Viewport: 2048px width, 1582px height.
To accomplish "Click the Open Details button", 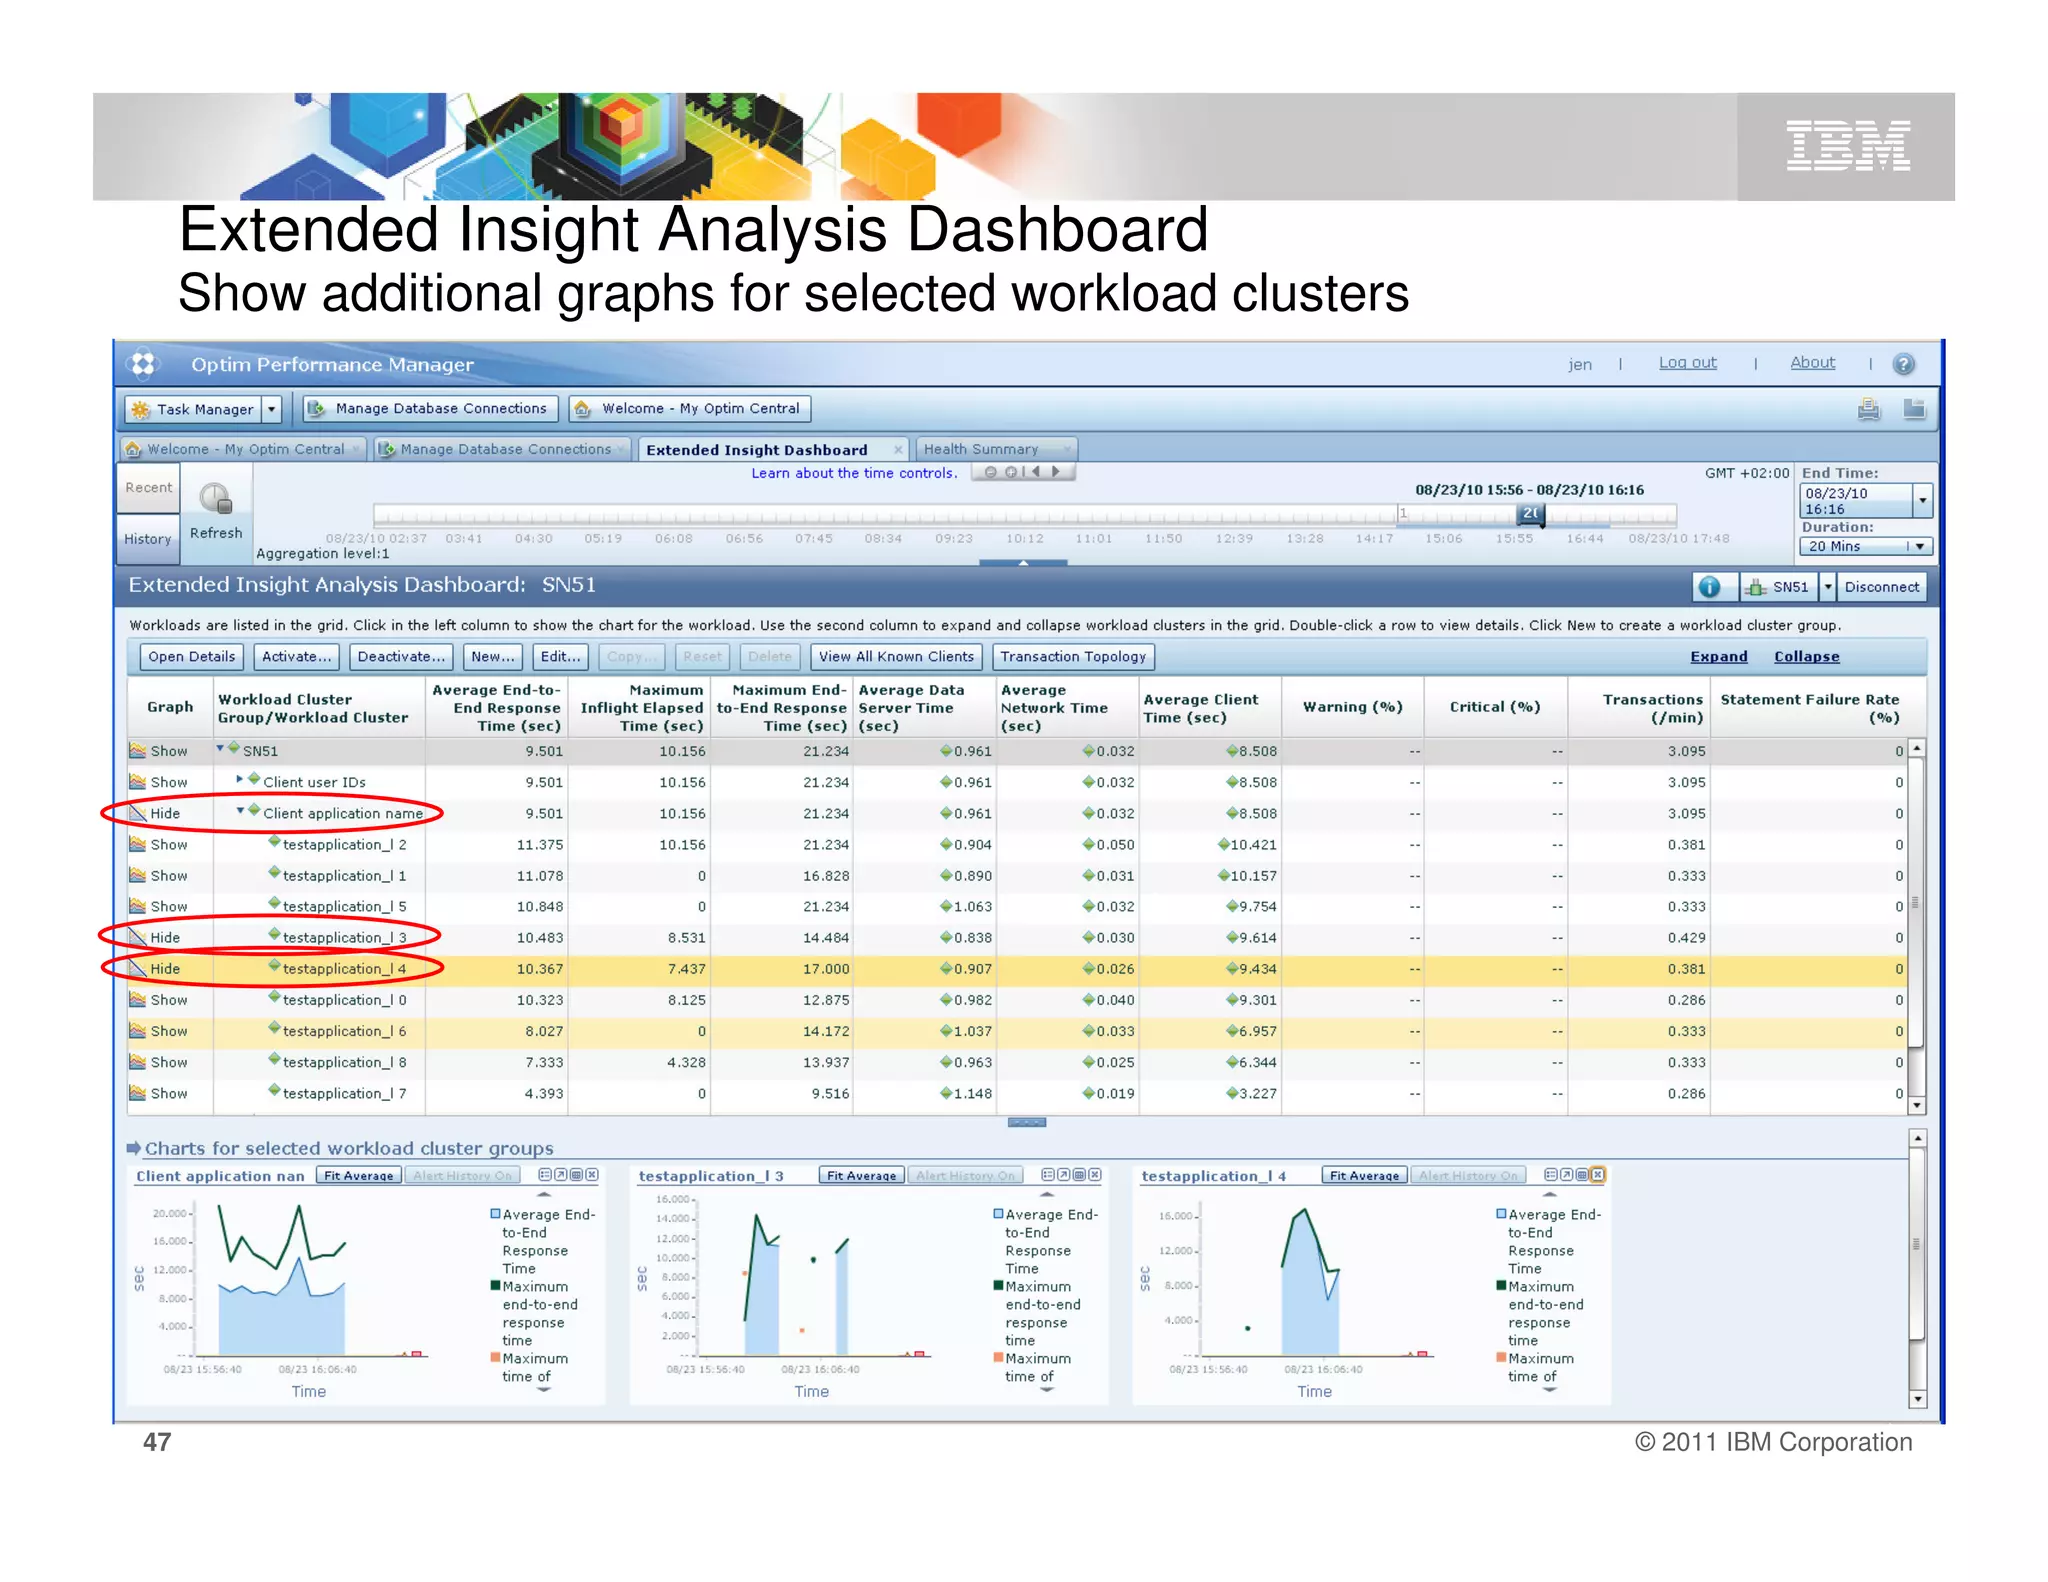I will (192, 657).
